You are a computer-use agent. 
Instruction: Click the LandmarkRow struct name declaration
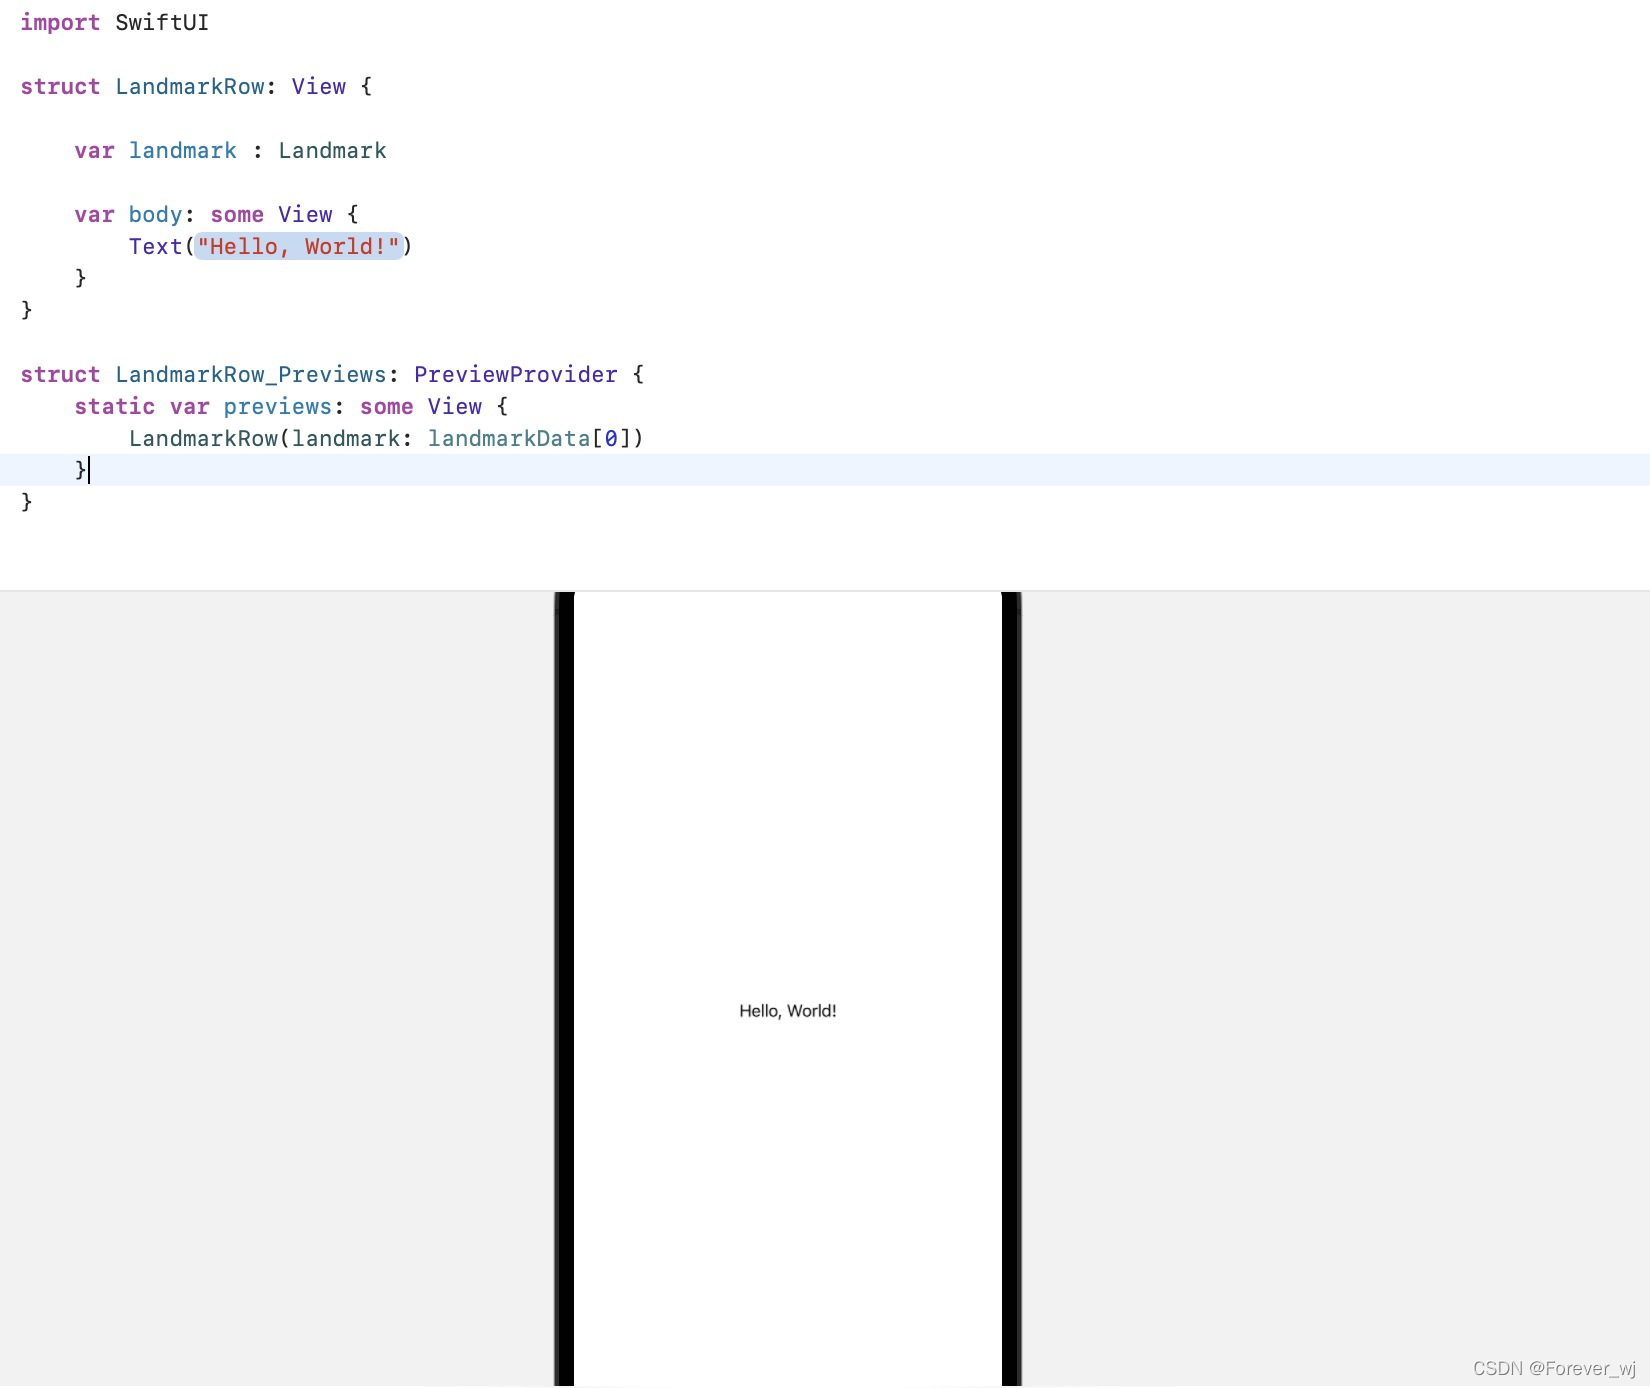click(x=190, y=87)
